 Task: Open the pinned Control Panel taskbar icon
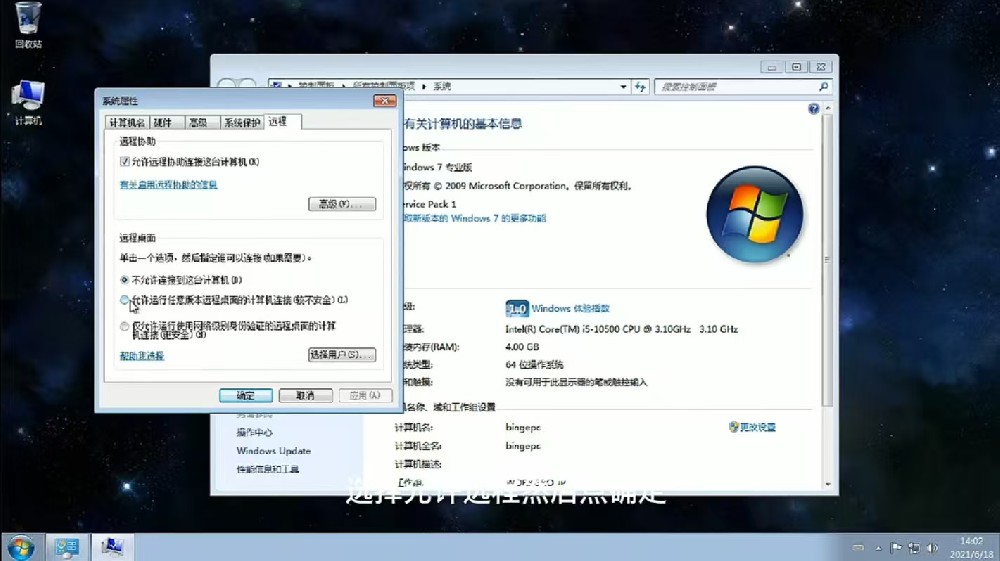(66, 547)
